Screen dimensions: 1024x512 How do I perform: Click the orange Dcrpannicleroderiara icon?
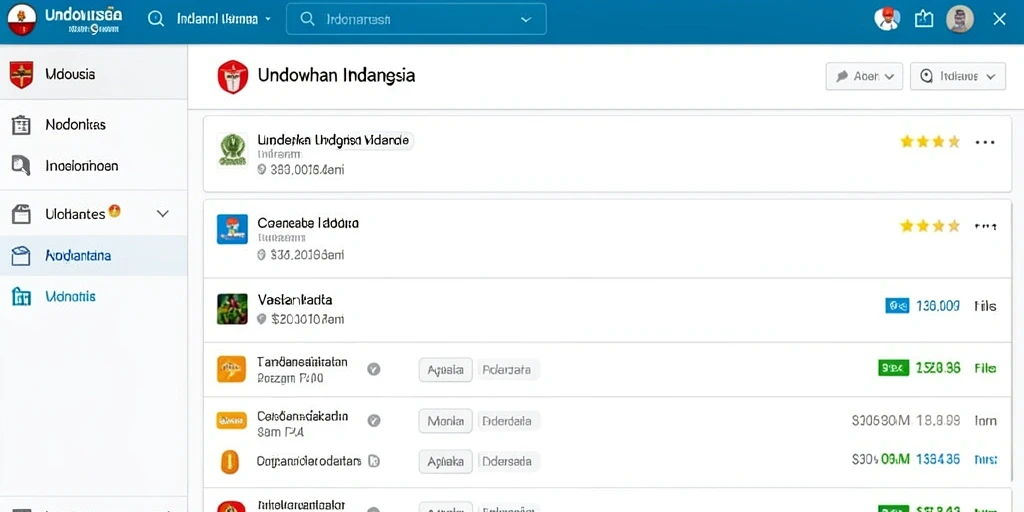229,461
